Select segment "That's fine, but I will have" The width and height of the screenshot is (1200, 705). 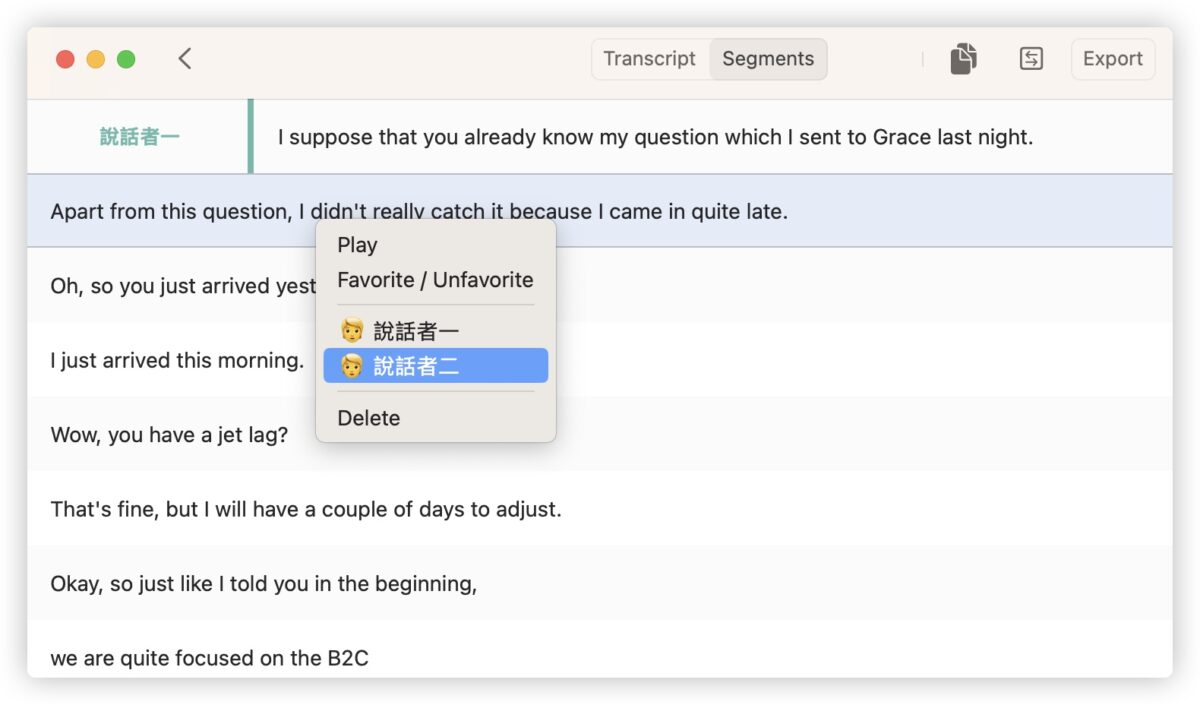click(600, 509)
